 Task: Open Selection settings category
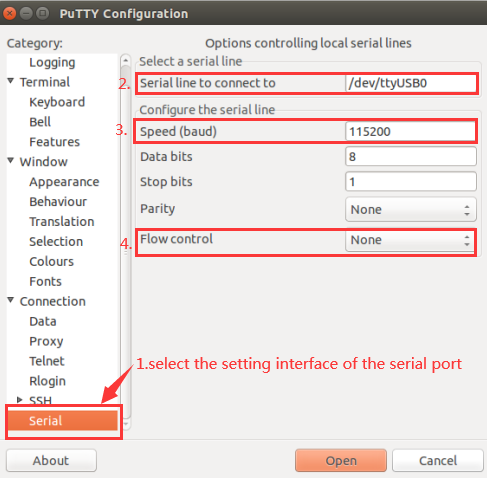[x=56, y=242]
